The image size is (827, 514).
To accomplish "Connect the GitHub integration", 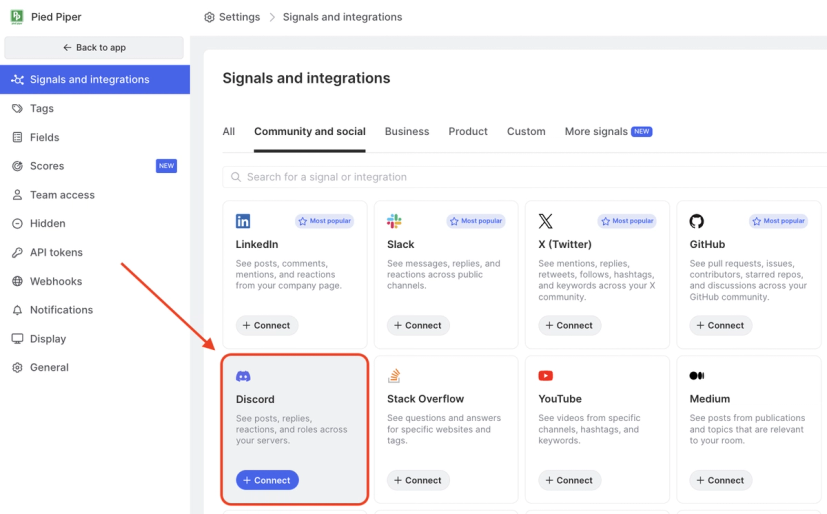I will [x=720, y=325].
